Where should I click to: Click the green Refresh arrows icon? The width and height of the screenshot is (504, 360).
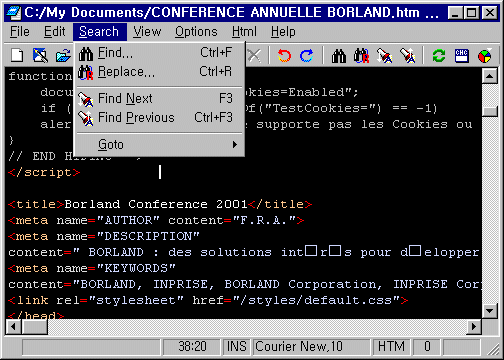coord(439,56)
